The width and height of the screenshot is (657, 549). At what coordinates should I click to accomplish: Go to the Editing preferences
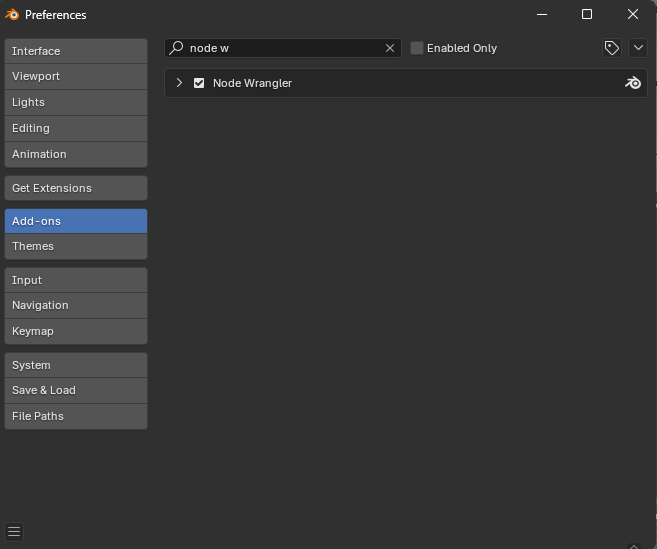(x=76, y=128)
